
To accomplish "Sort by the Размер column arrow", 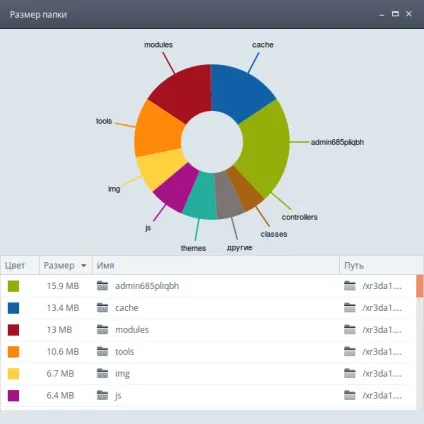I will click(x=84, y=266).
